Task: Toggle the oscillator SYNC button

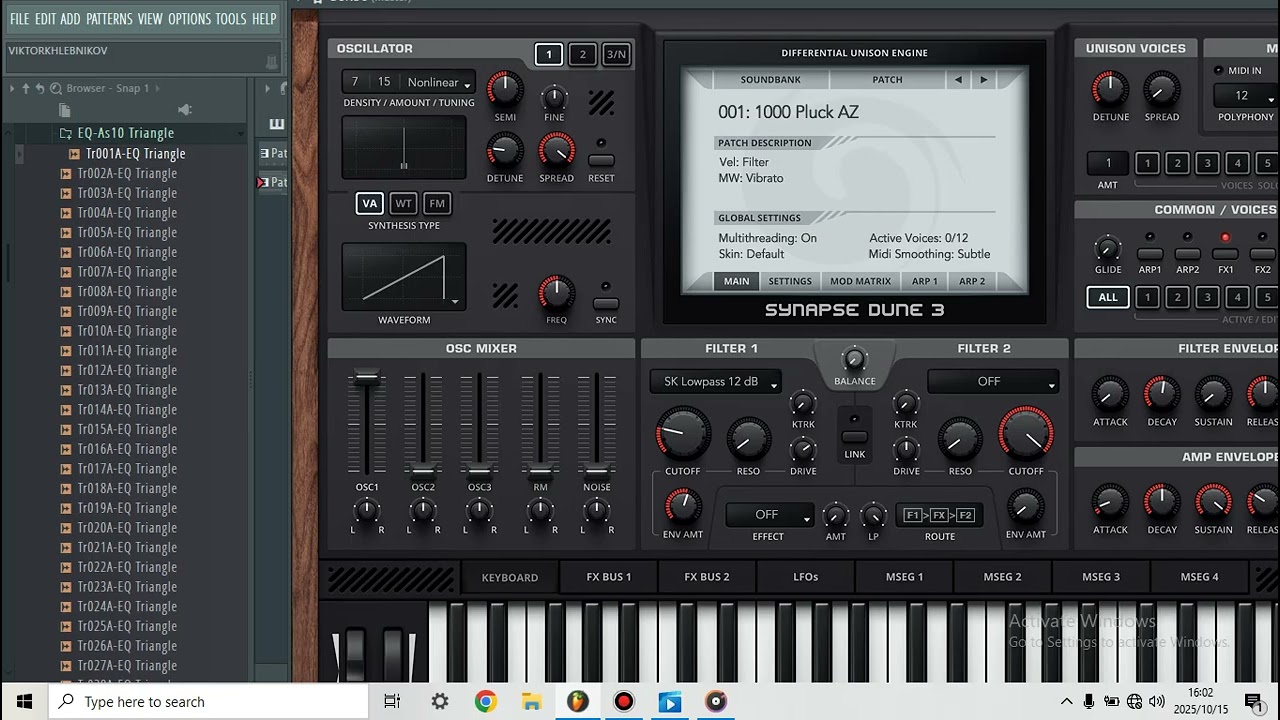Action: pos(605,303)
